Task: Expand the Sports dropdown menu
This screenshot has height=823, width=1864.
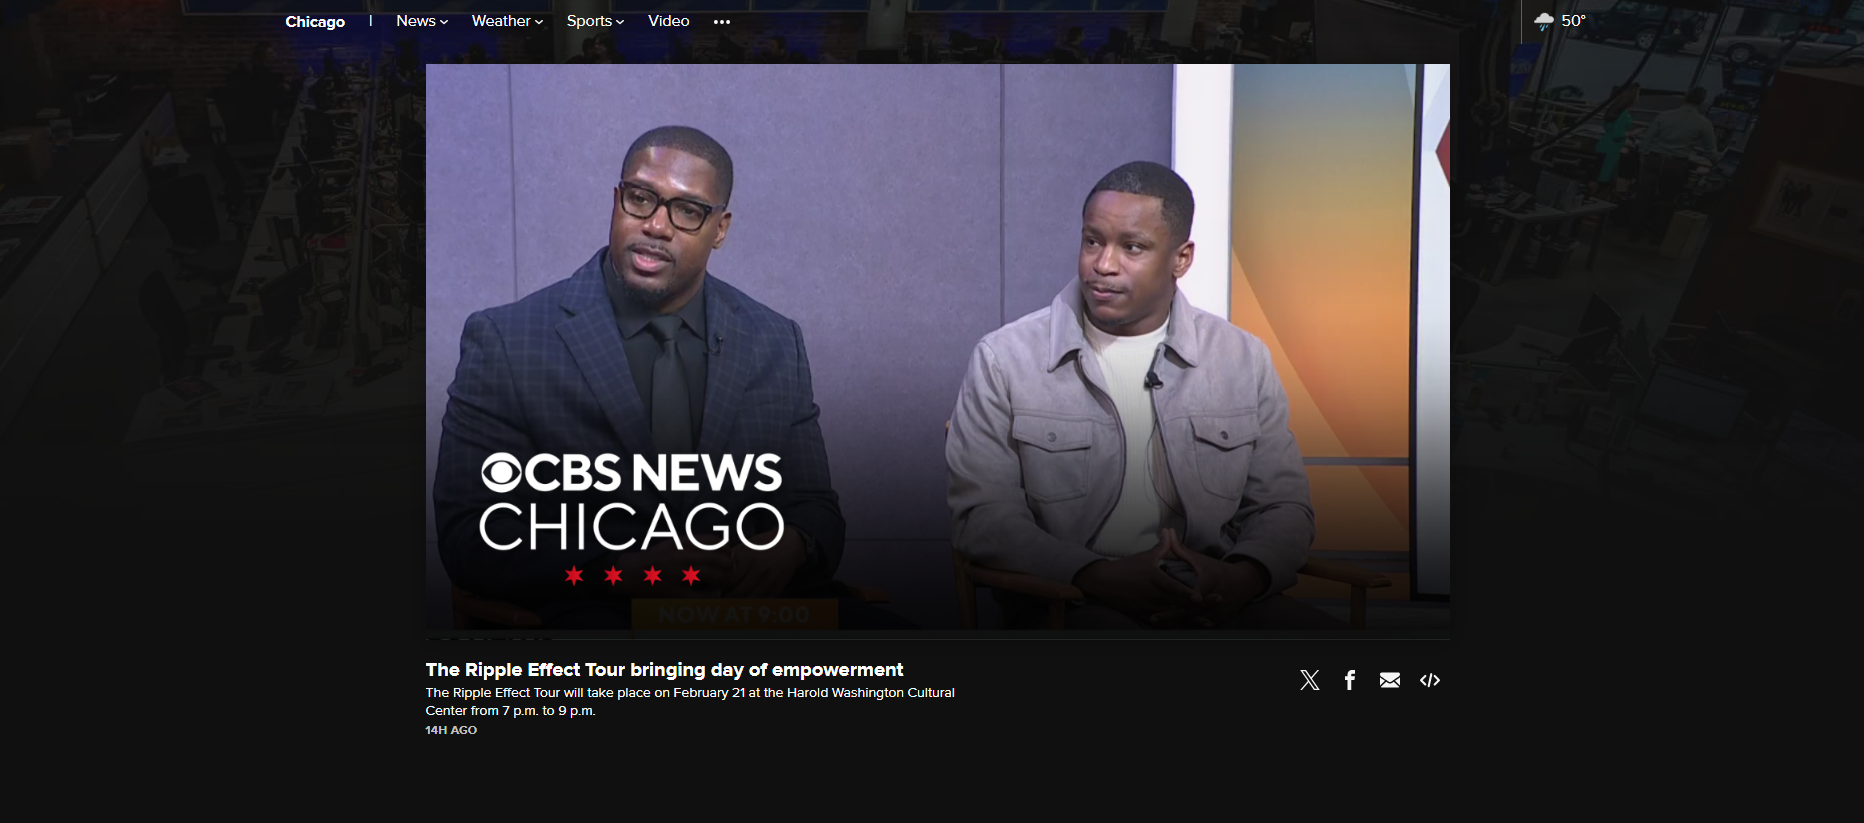Action: pyautogui.click(x=595, y=21)
